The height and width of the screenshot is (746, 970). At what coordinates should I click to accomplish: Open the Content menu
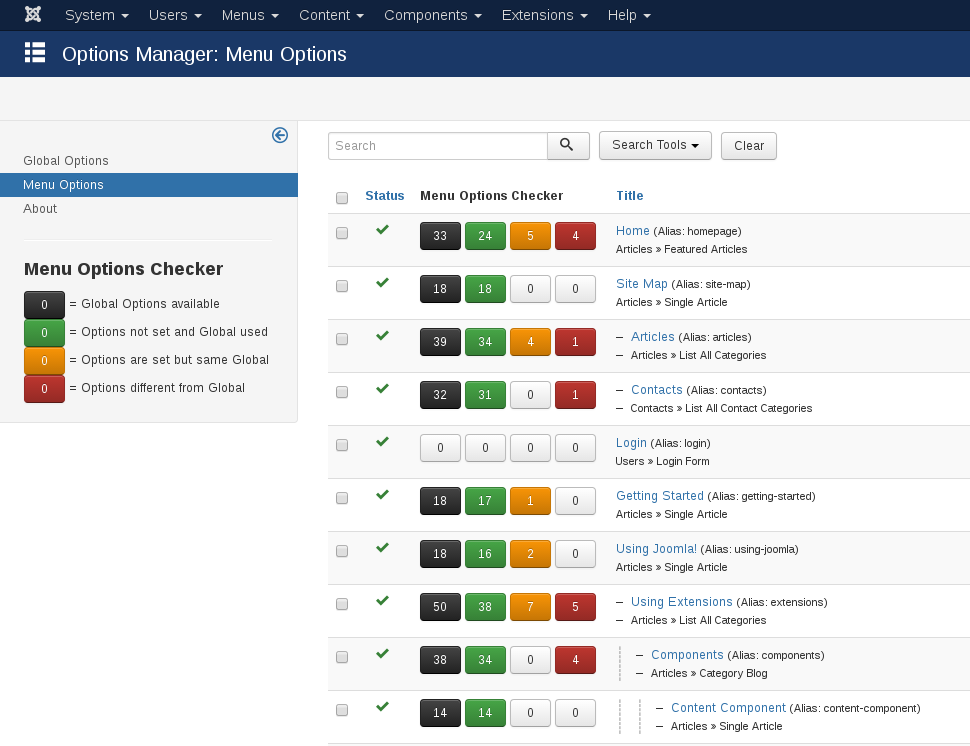click(330, 14)
